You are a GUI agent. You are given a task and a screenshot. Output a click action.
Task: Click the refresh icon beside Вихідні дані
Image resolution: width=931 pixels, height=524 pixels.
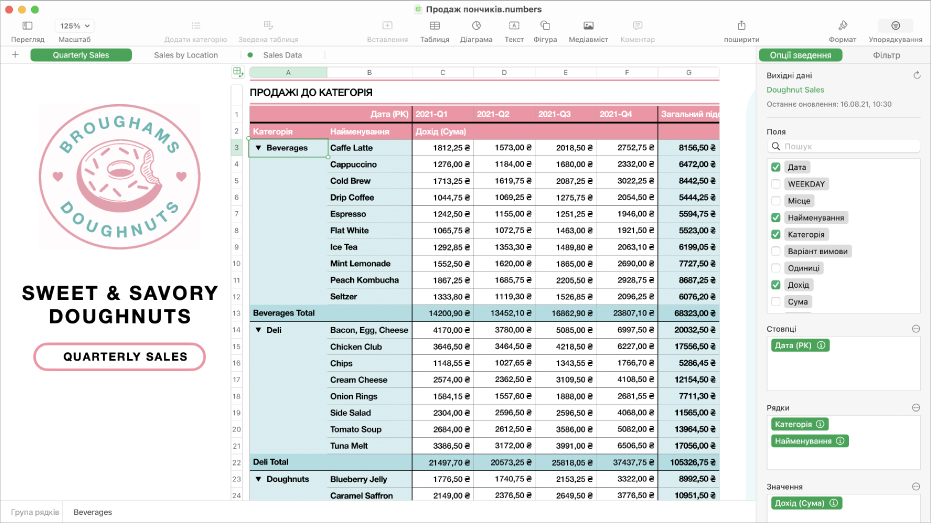(x=917, y=75)
